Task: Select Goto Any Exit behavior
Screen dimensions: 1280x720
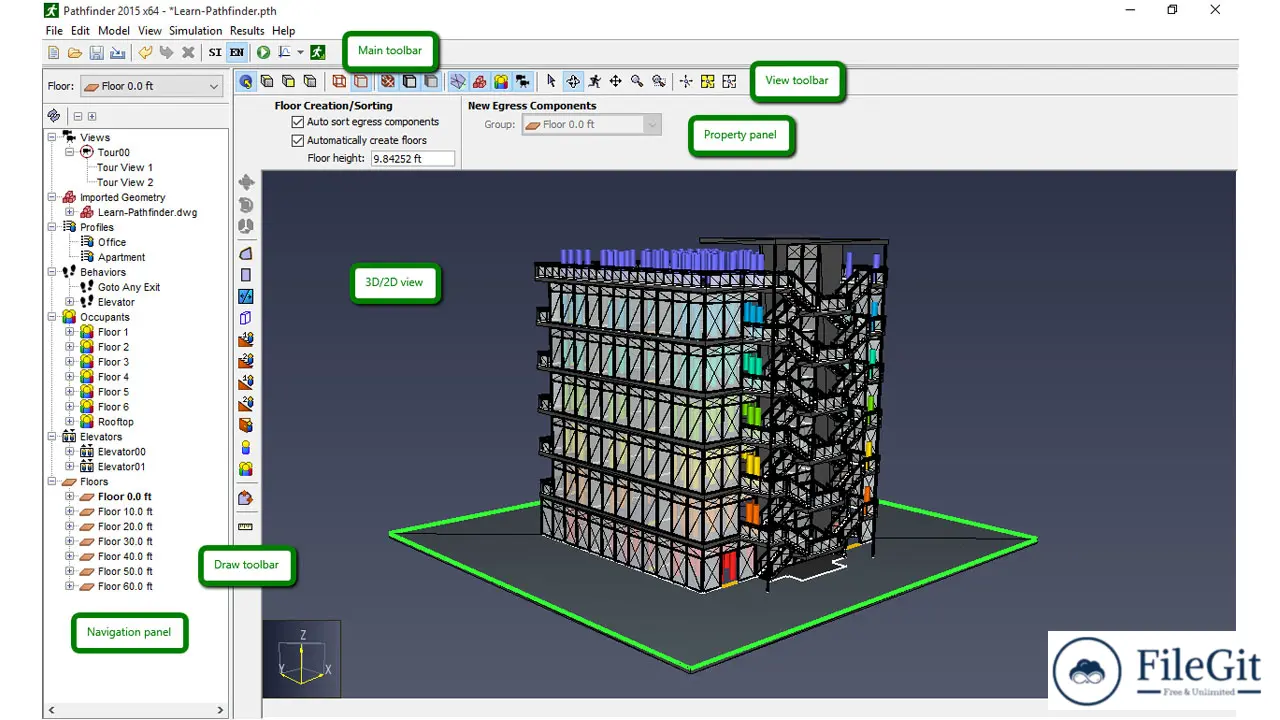Action: (x=129, y=287)
